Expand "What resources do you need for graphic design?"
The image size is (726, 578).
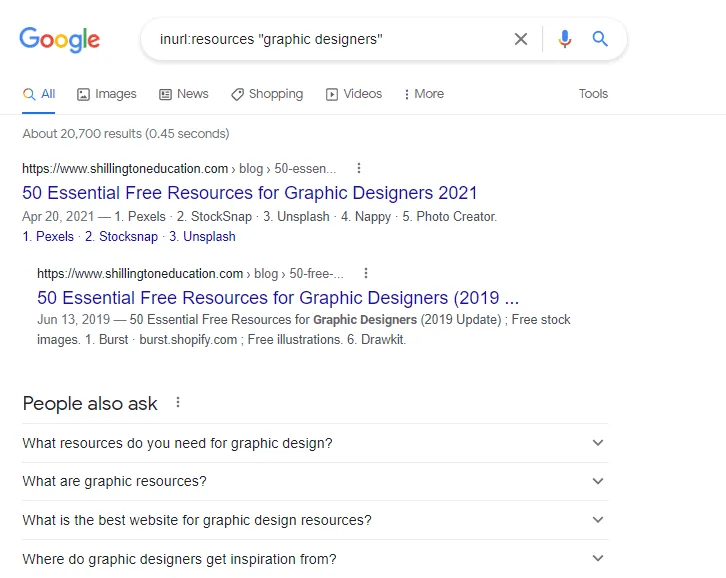coord(314,443)
